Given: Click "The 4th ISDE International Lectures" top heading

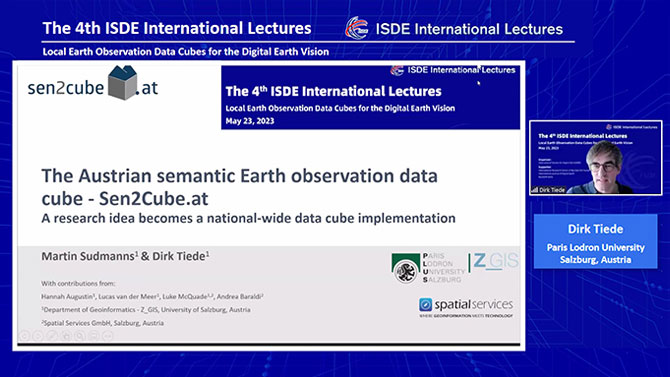Looking at the screenshot, I should point(177,28).
